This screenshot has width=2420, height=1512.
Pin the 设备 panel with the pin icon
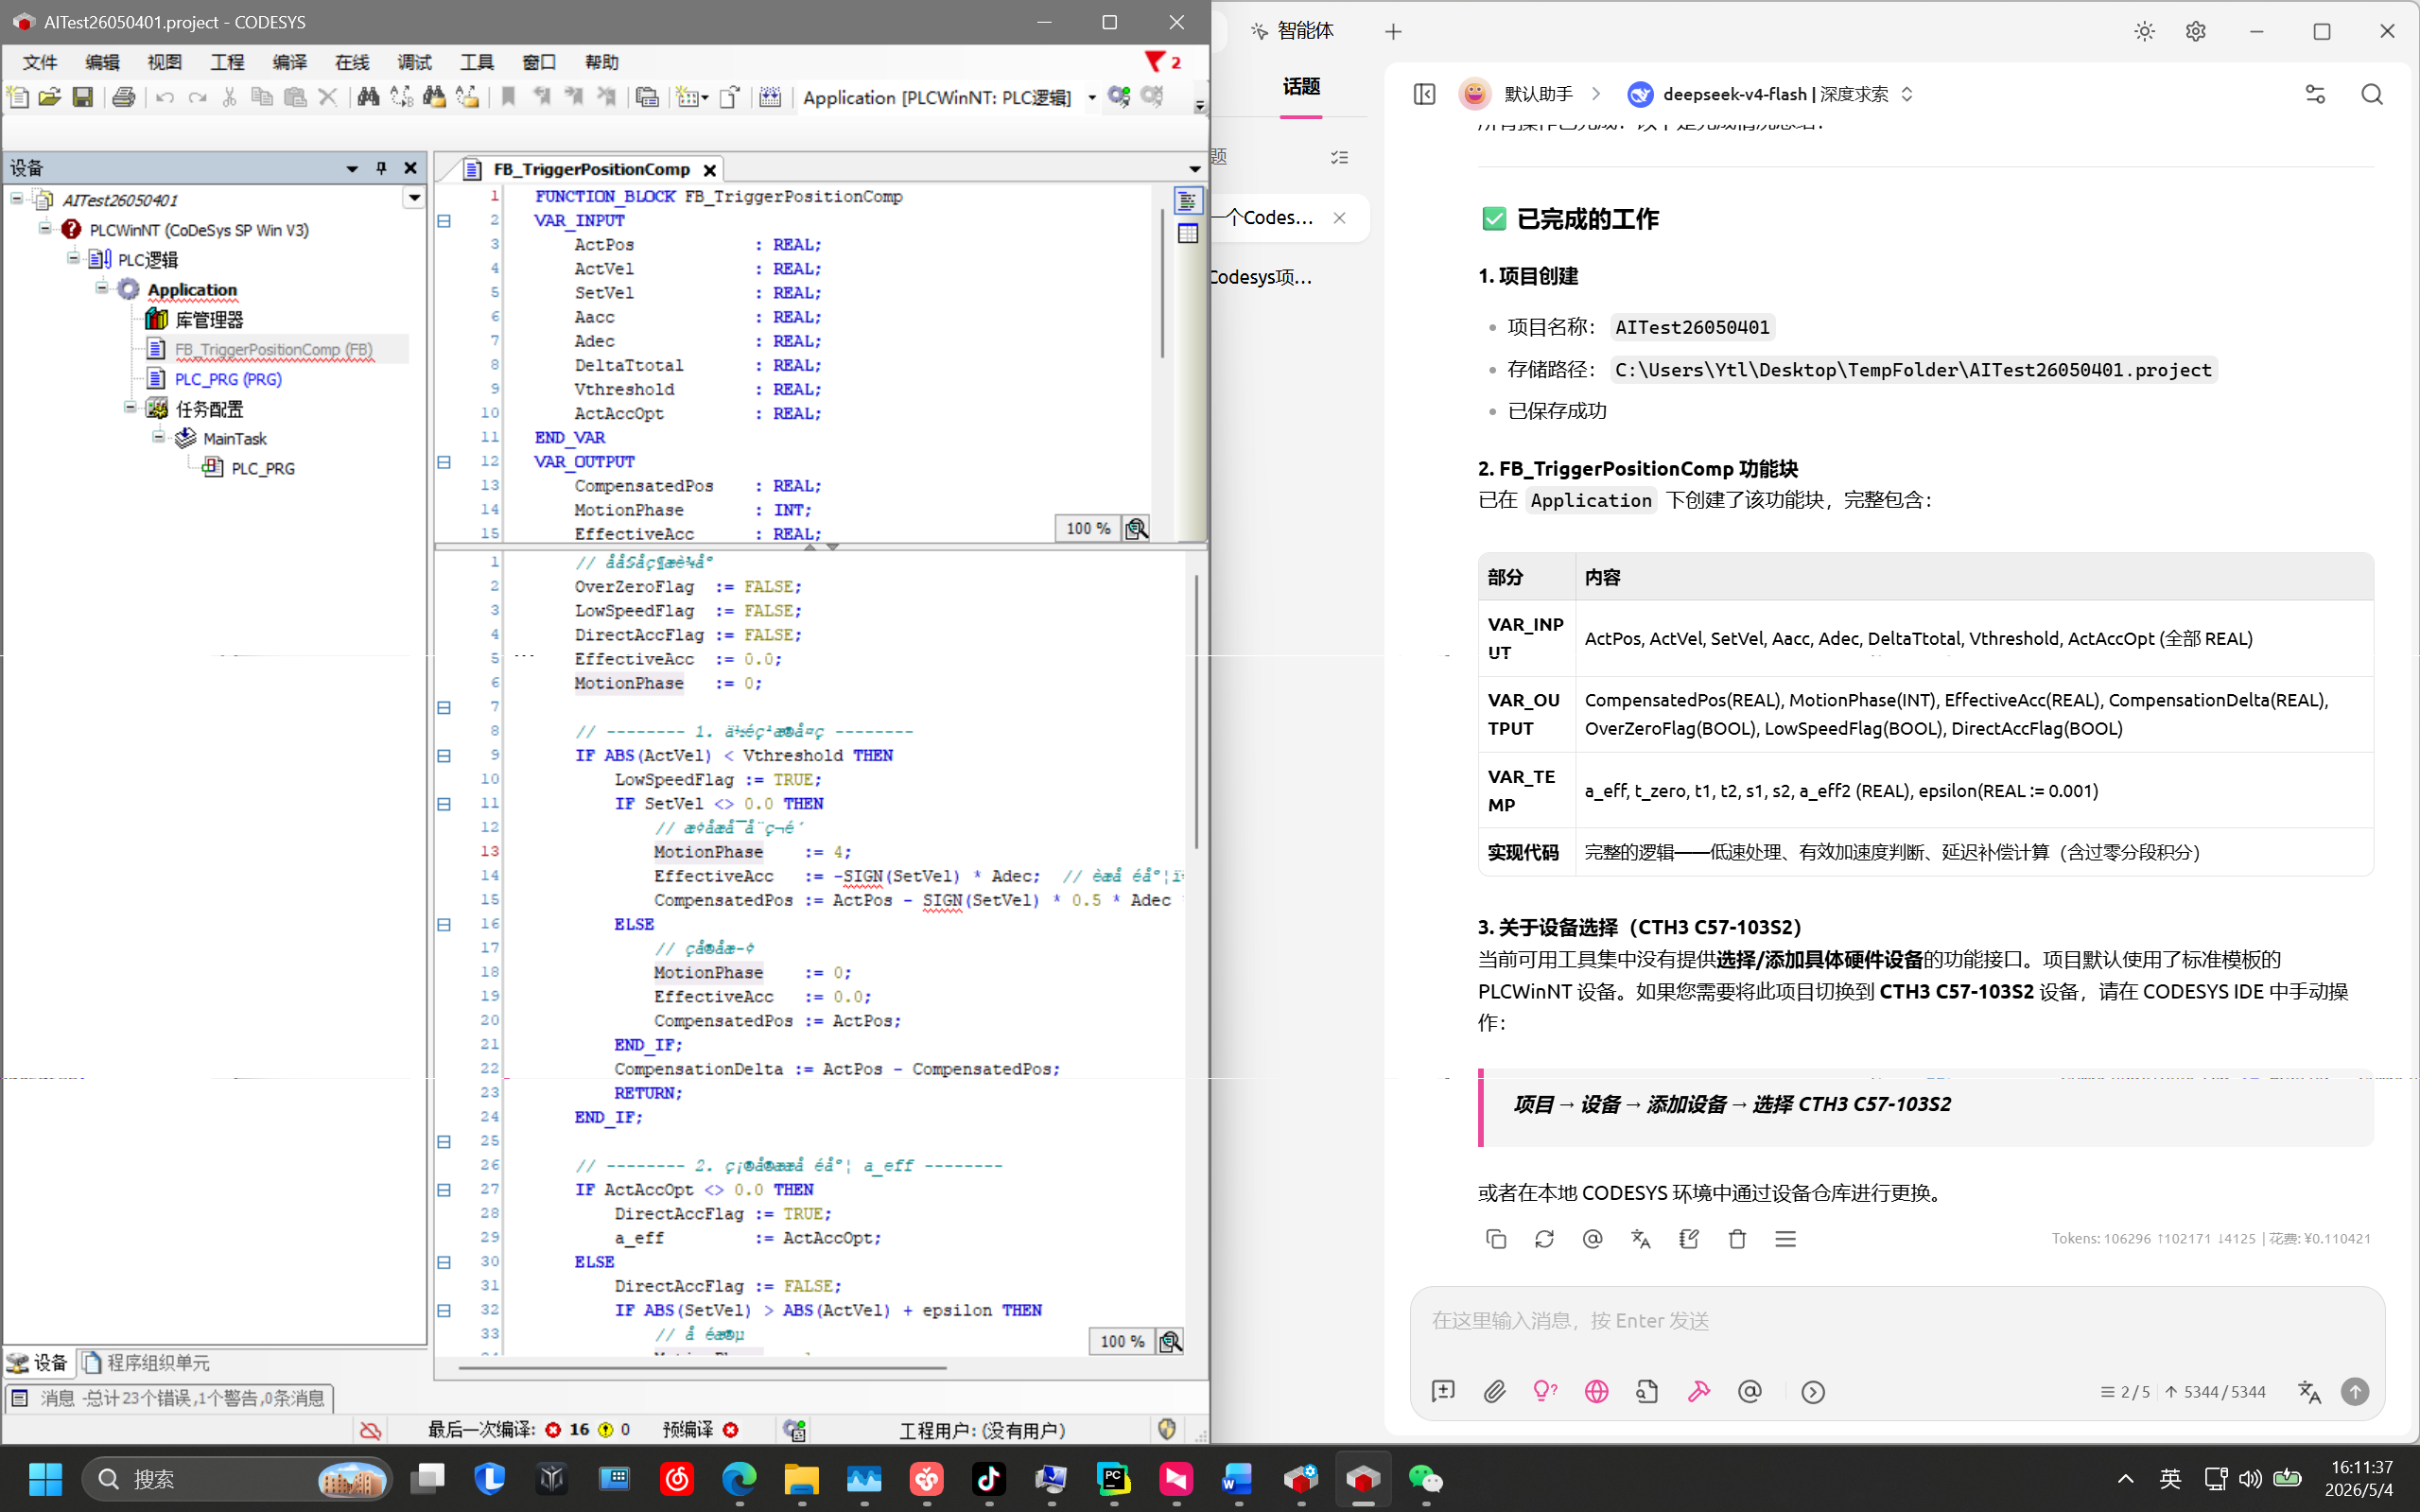(381, 168)
